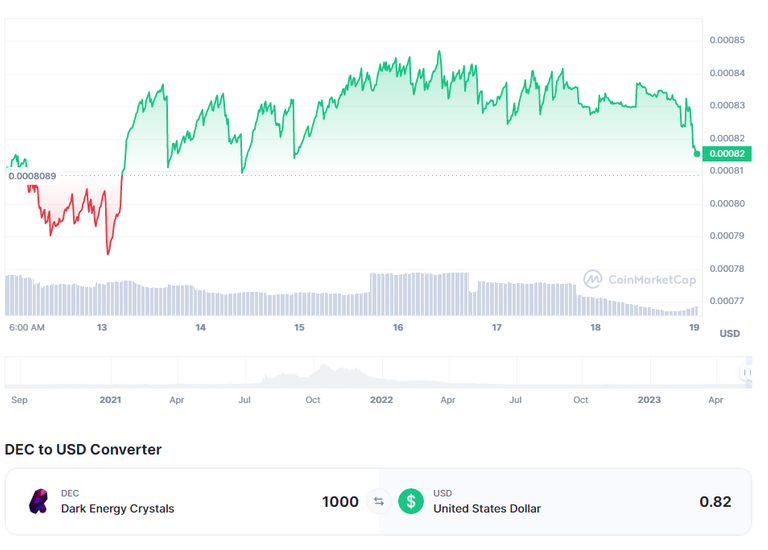Click the 2023 label on range navigator
The image size is (768, 550).
click(x=649, y=400)
